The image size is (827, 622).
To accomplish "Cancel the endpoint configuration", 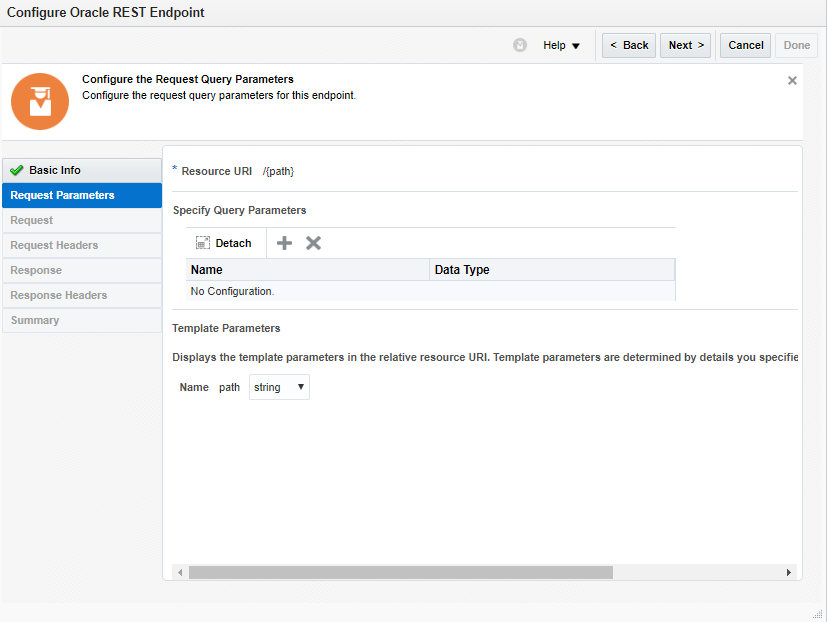I will click(x=745, y=45).
